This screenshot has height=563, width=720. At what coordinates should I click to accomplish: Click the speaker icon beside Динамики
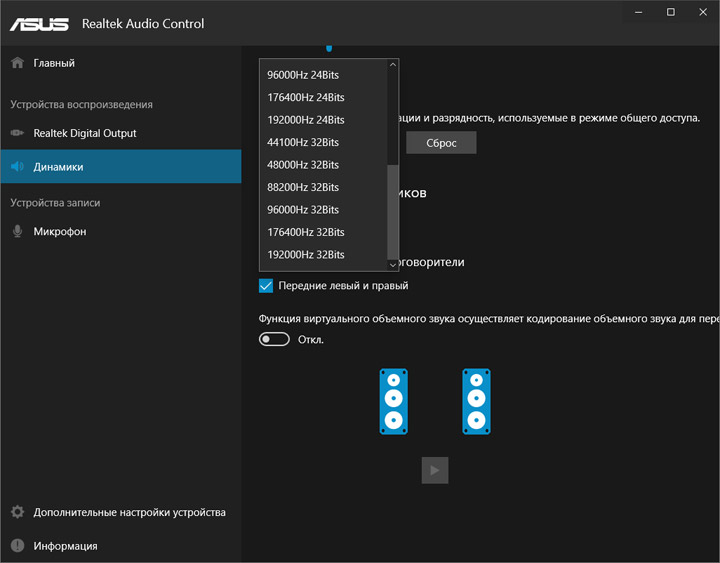coord(17,167)
